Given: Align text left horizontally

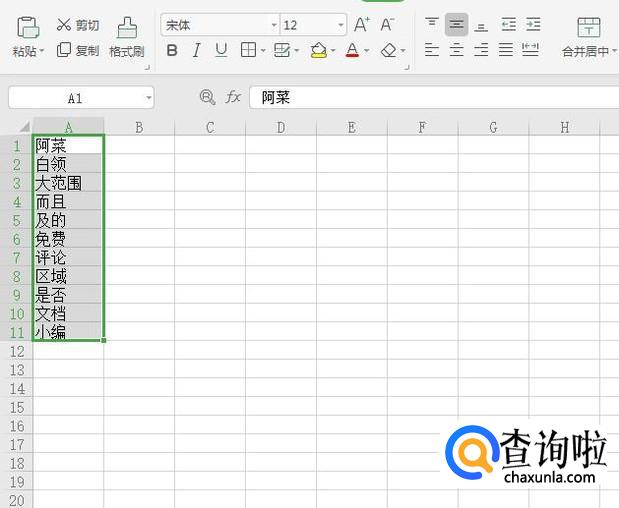Looking at the screenshot, I should click(432, 50).
